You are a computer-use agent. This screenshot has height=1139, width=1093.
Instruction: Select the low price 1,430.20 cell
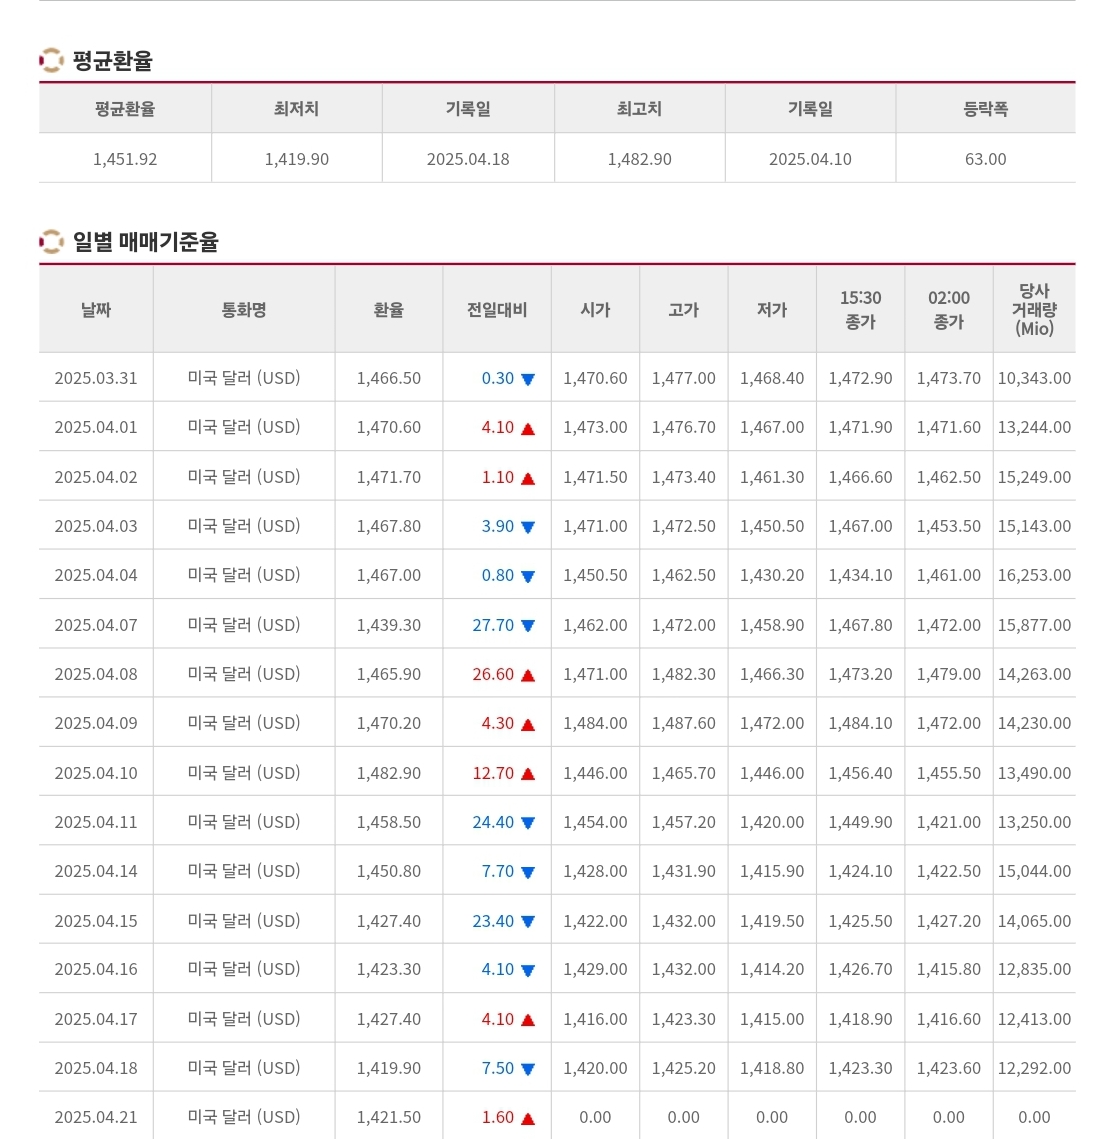pos(772,576)
